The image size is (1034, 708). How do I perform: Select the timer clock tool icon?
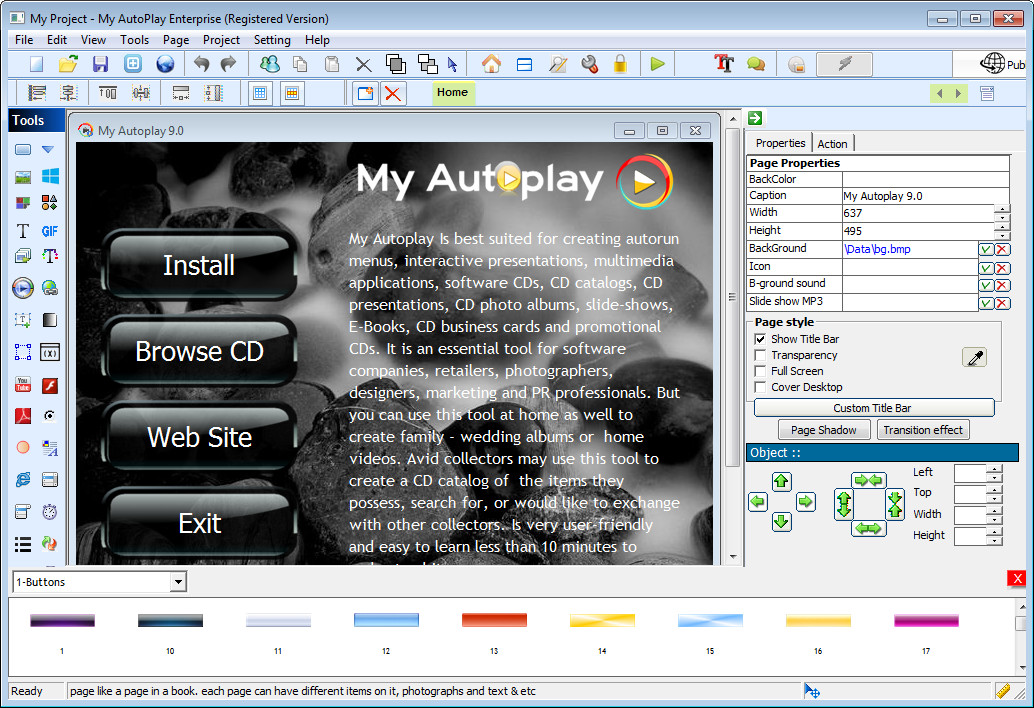(49, 512)
